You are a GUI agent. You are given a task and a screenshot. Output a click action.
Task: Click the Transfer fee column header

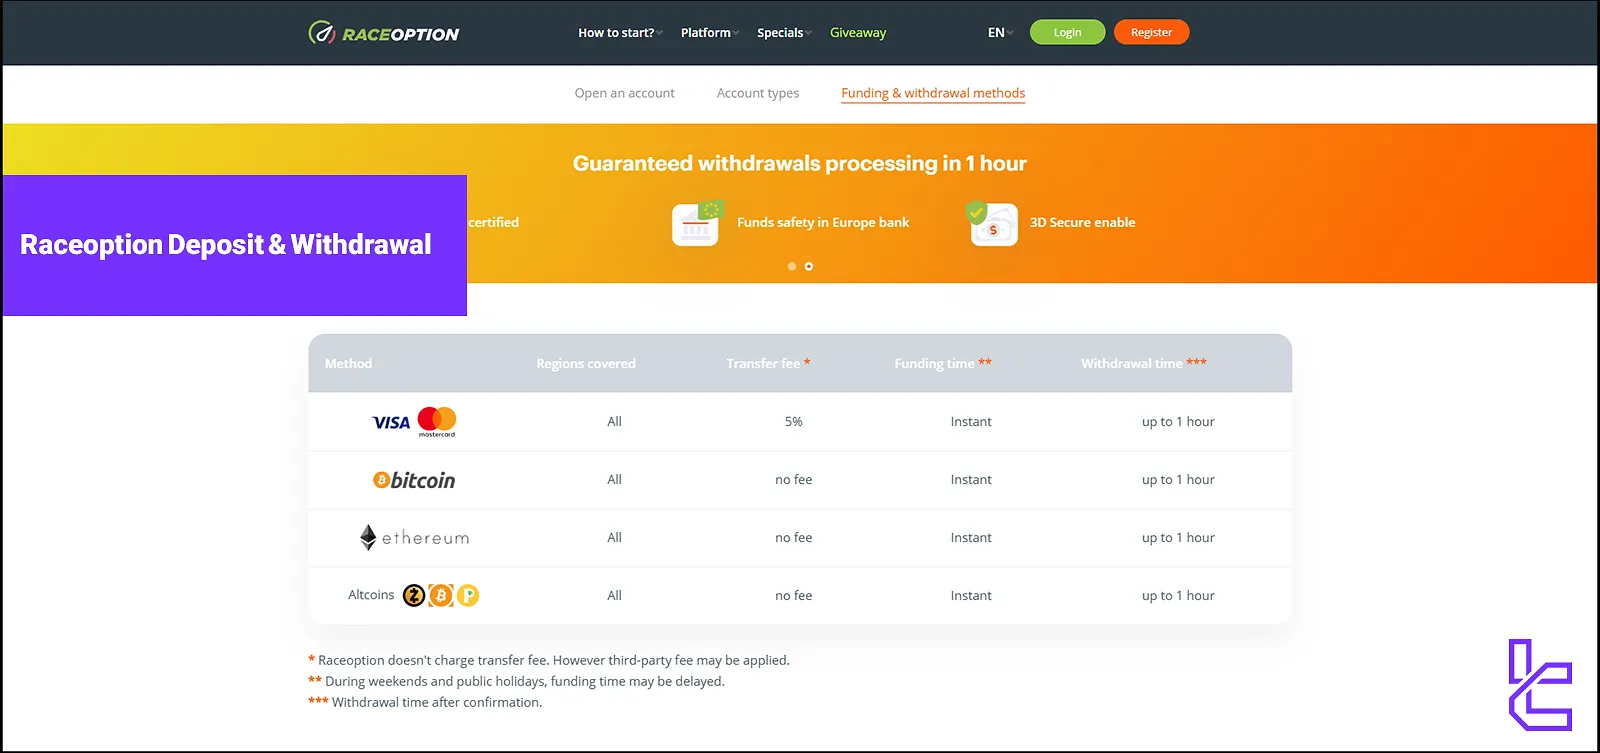pyautogui.click(x=768, y=364)
